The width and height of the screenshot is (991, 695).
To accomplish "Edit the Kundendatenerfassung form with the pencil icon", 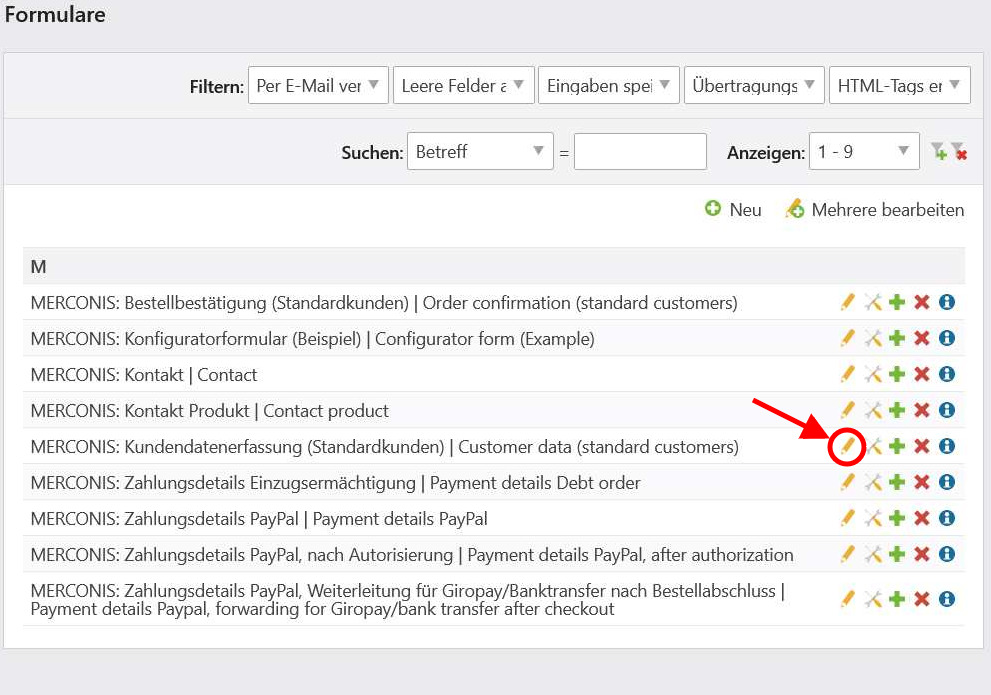I will (x=847, y=446).
